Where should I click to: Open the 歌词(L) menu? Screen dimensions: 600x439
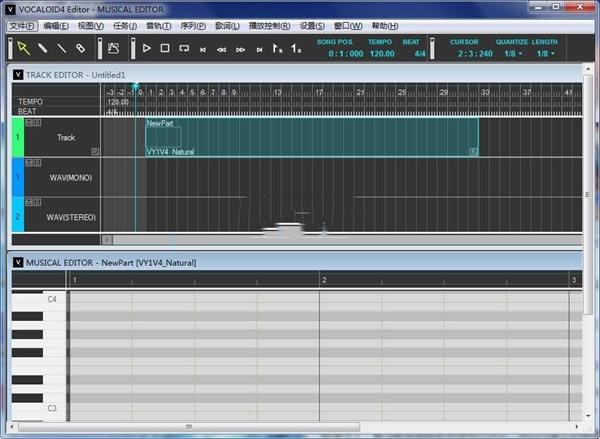tap(227, 26)
